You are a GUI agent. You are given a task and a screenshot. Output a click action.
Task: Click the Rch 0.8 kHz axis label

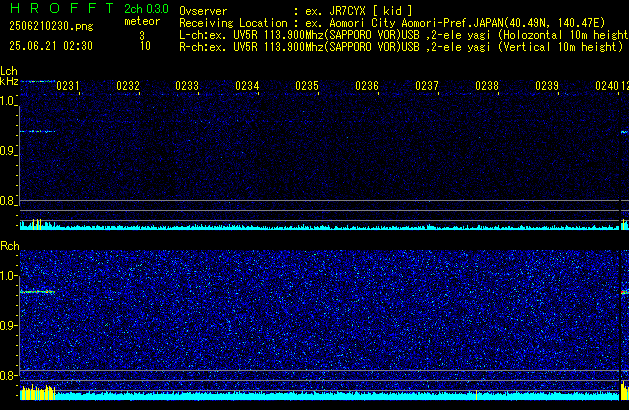click(8, 375)
